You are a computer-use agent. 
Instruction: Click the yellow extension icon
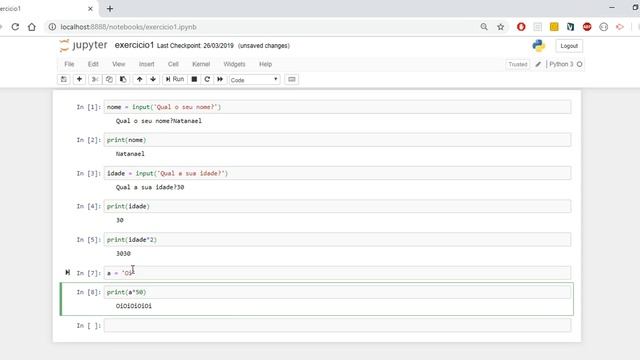point(554,27)
